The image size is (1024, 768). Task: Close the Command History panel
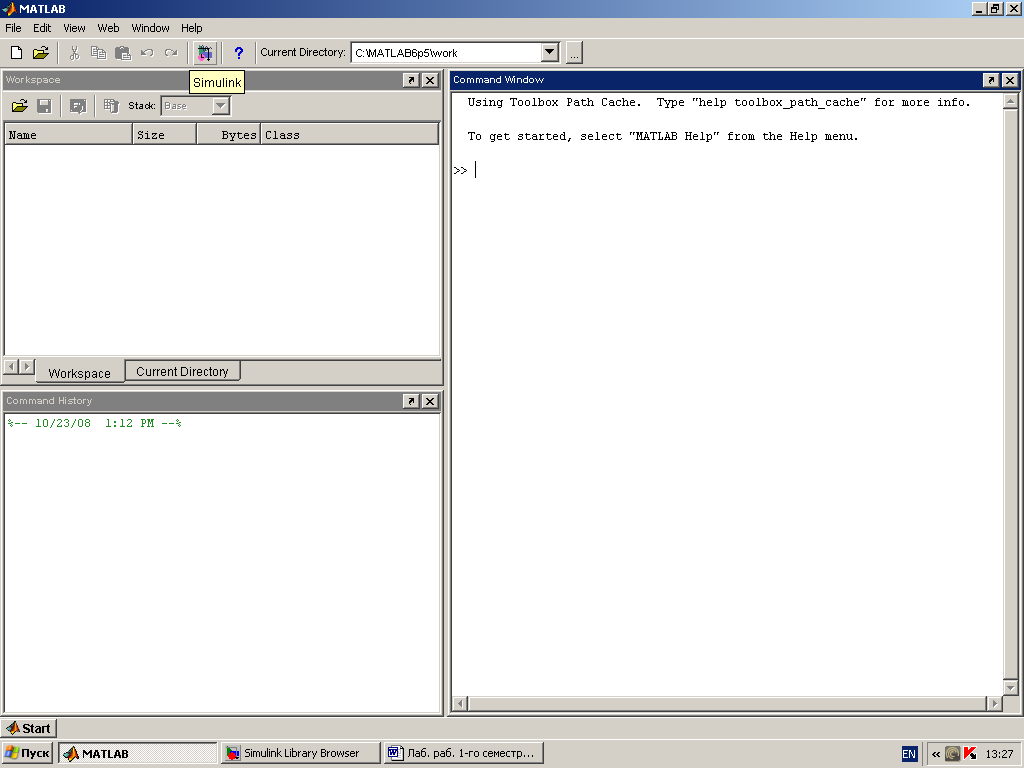click(x=430, y=401)
